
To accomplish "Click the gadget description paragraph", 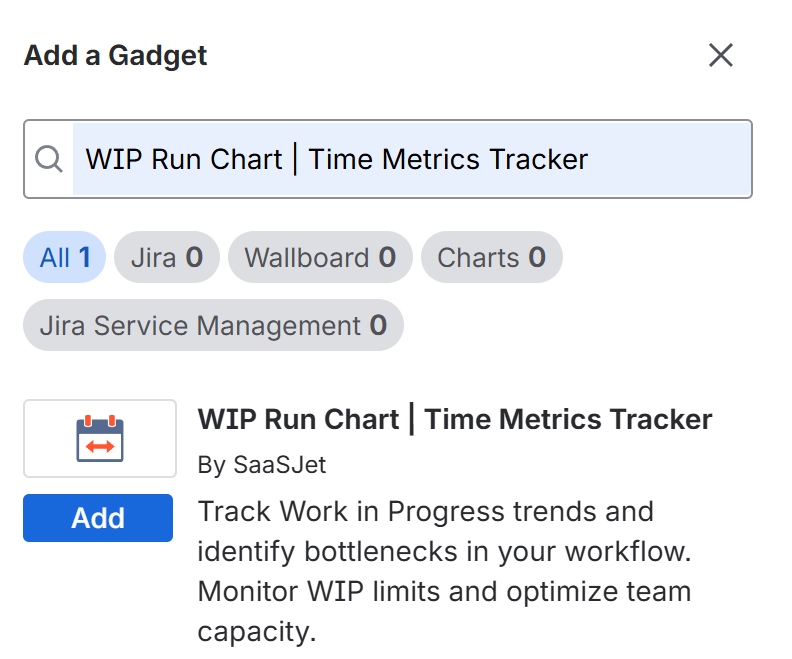I will (445, 571).
